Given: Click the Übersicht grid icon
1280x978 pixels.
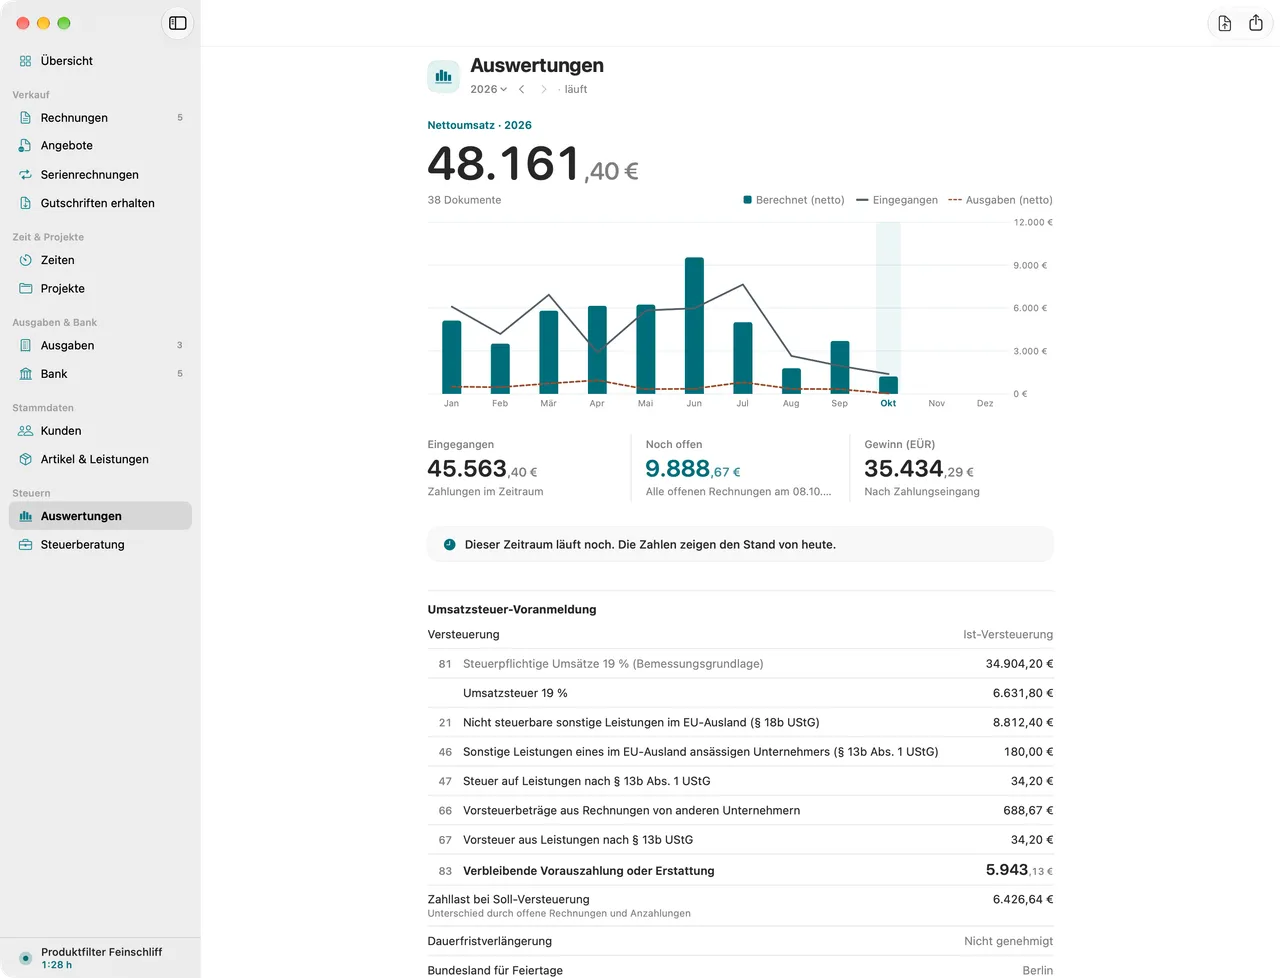Looking at the screenshot, I should point(26,61).
